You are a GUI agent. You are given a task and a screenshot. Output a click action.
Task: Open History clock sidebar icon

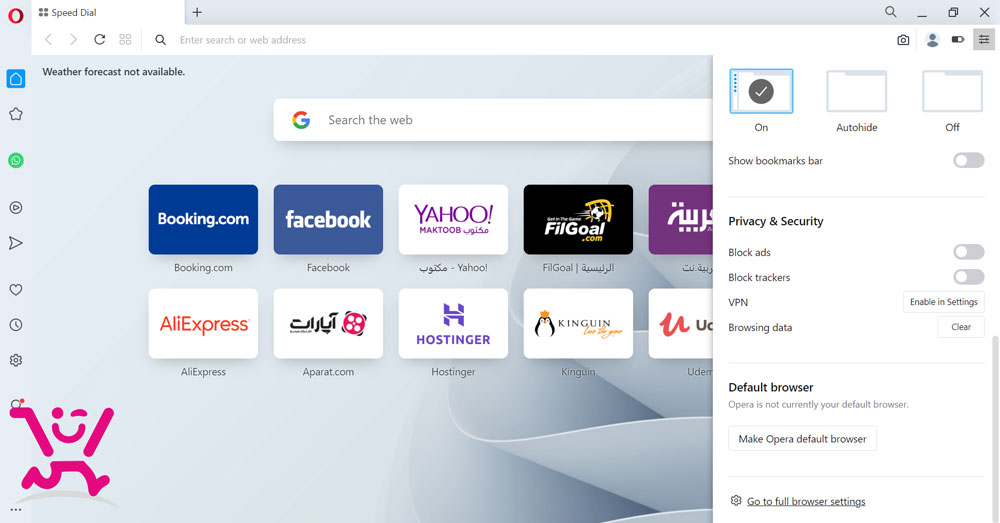(16, 325)
